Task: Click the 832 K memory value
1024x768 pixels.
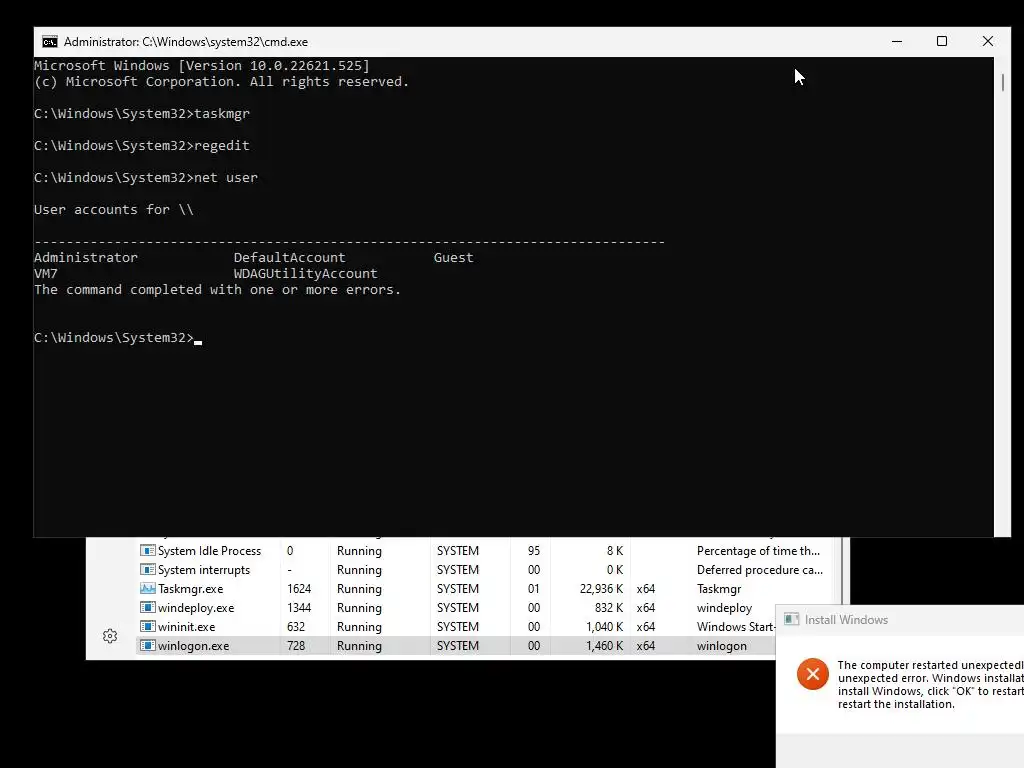Action: (609, 607)
